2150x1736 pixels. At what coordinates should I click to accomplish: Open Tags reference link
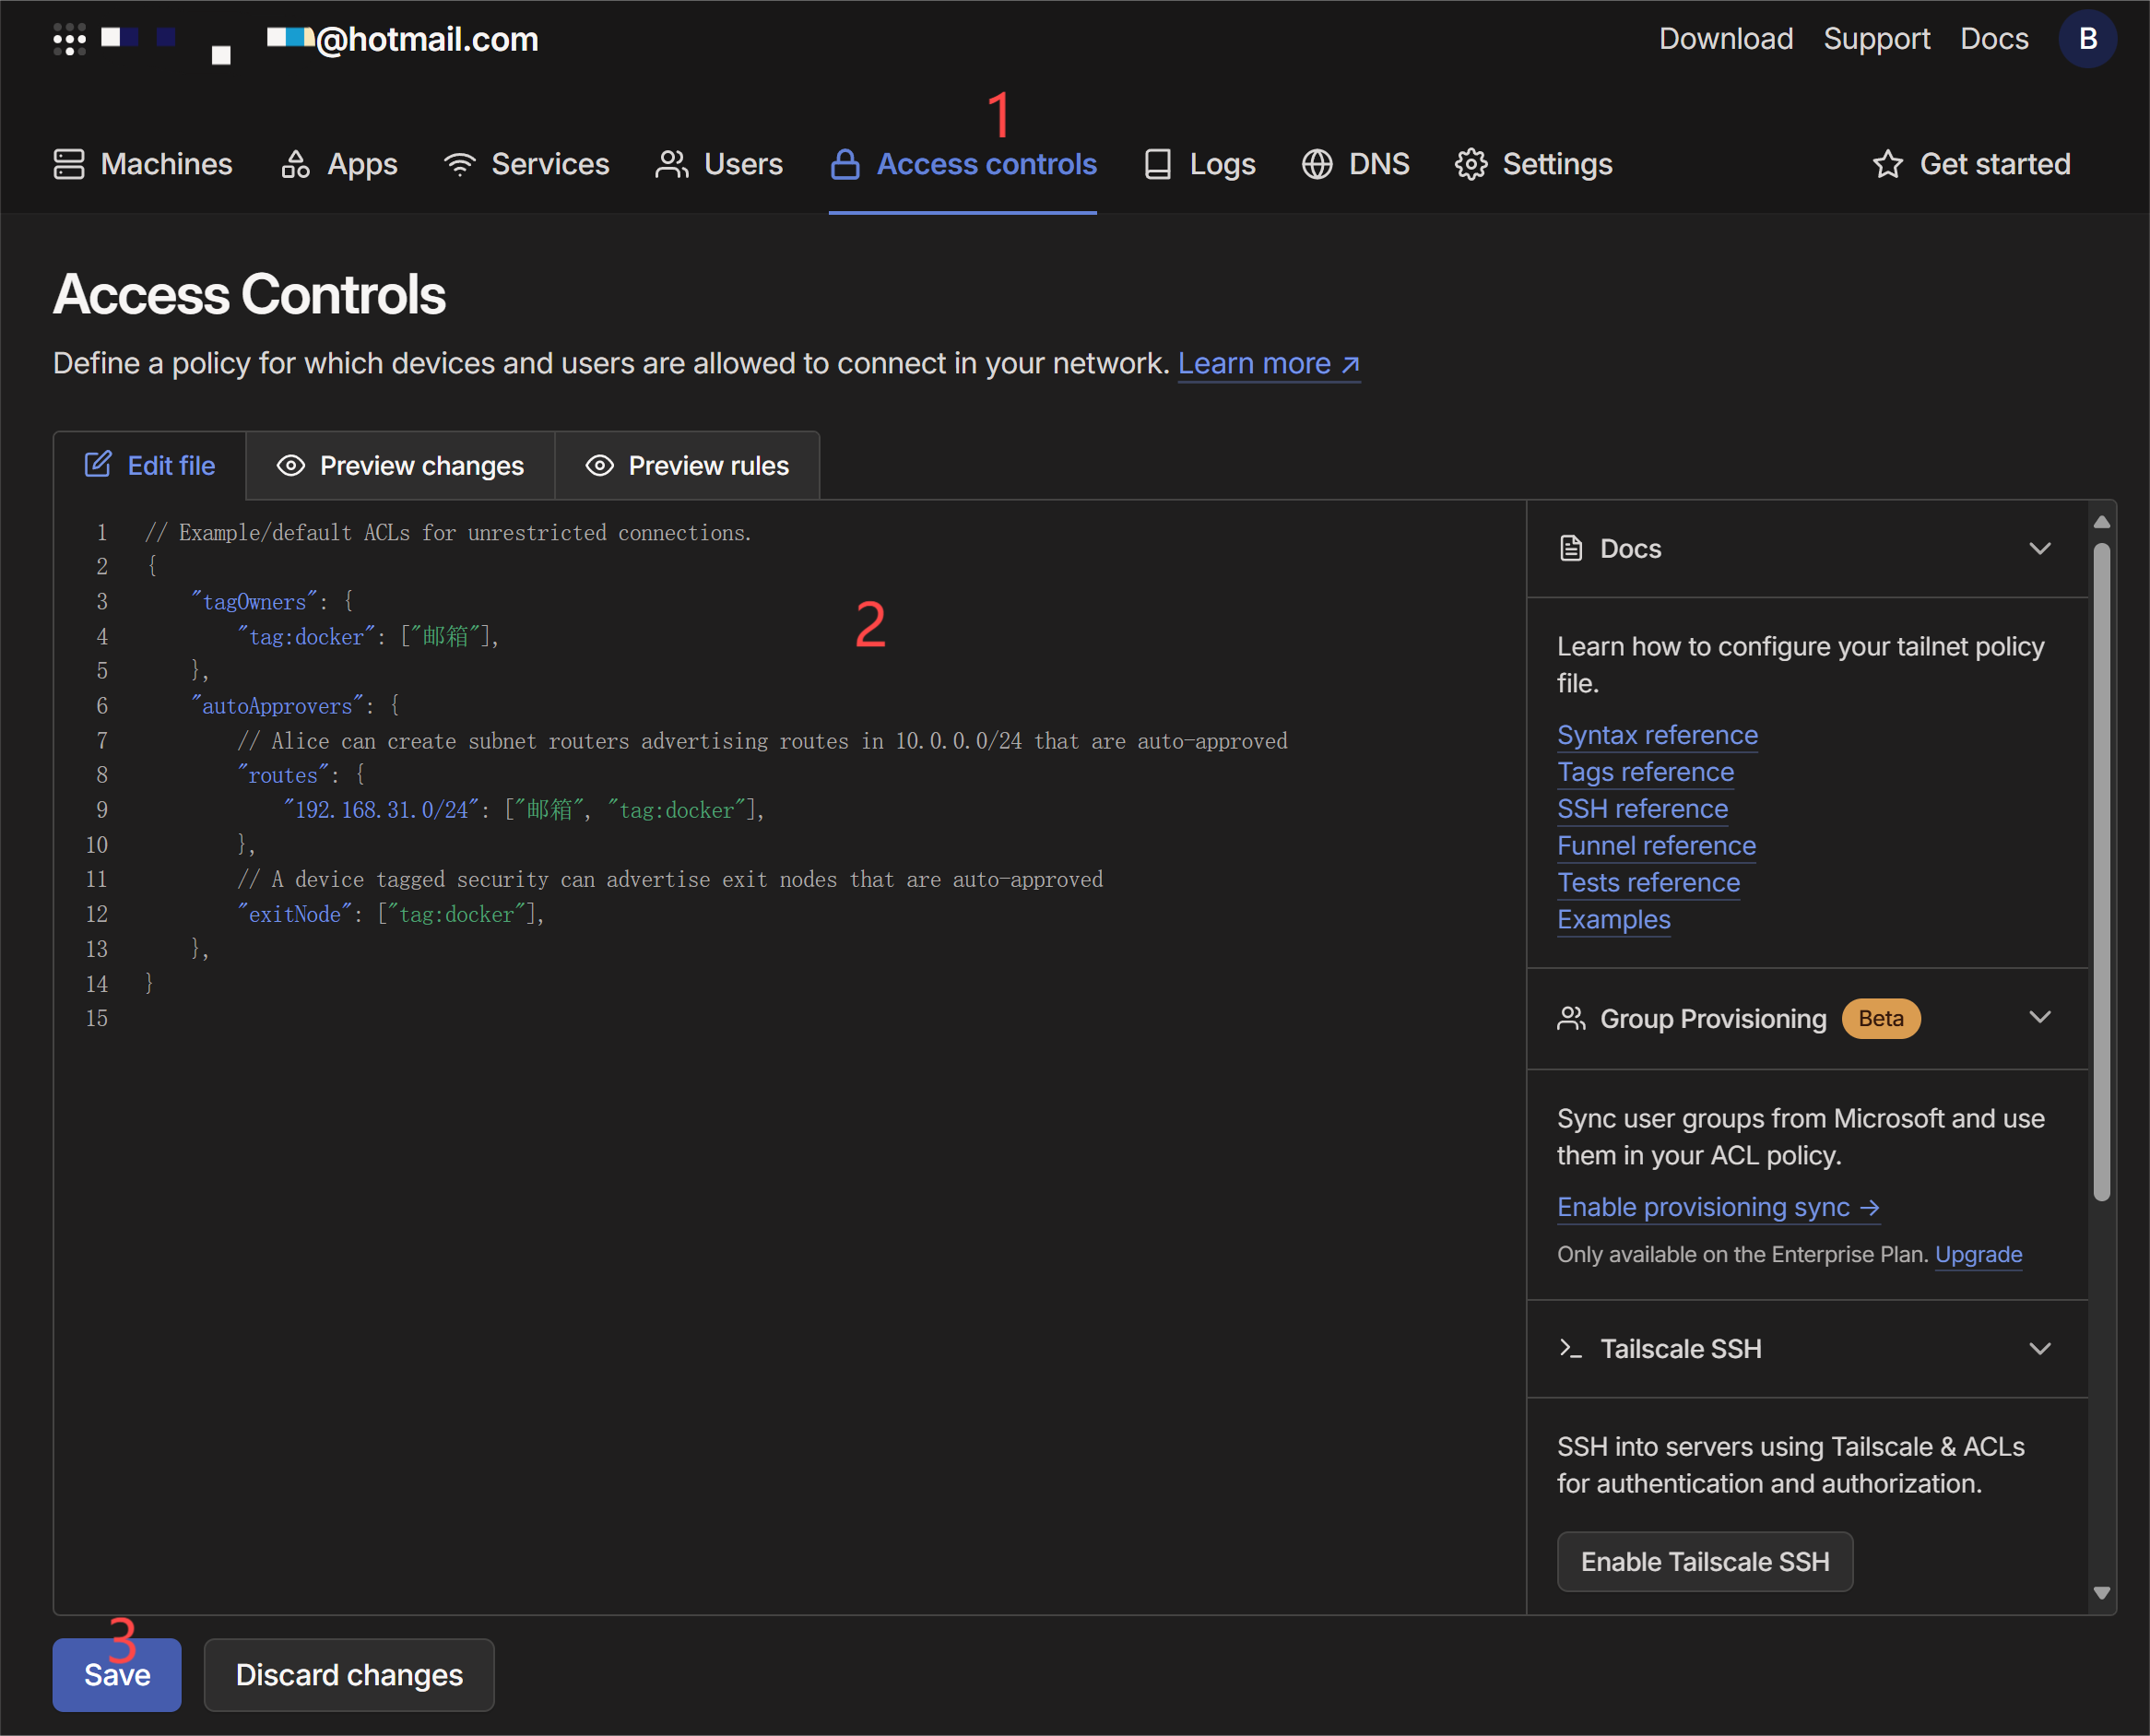(1645, 772)
